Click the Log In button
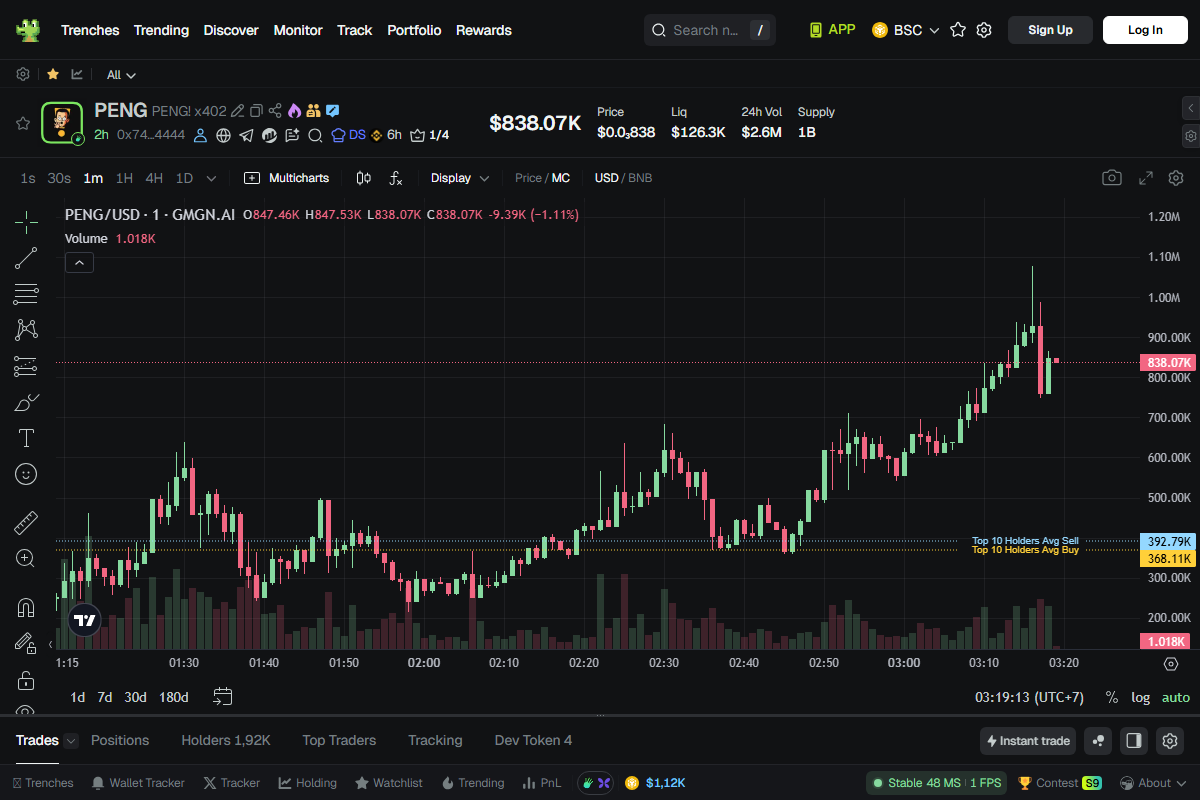 (x=1145, y=30)
